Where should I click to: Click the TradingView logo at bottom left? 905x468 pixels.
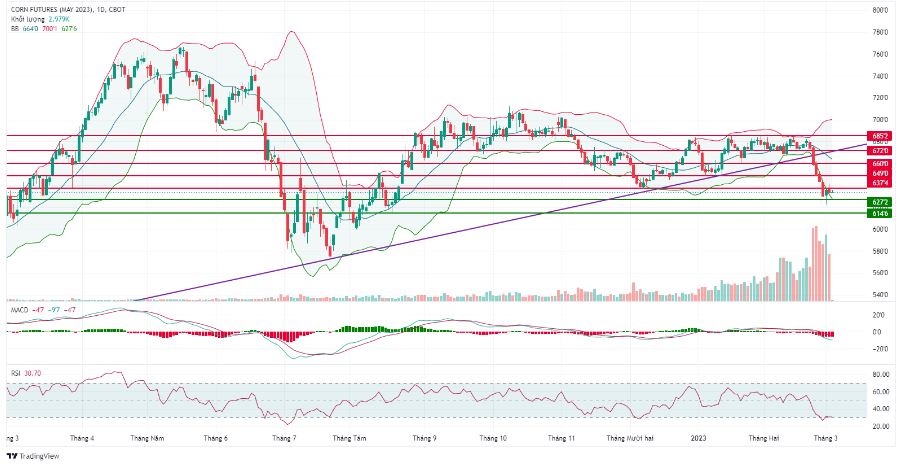(x=32, y=456)
